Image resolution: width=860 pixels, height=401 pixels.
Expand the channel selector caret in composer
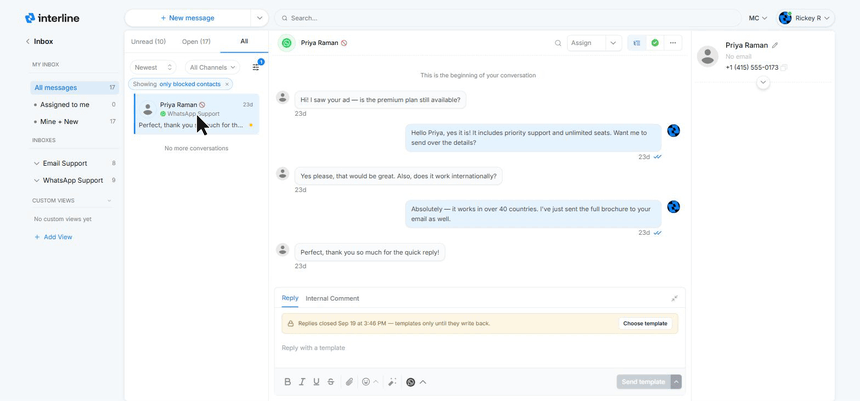(x=423, y=382)
